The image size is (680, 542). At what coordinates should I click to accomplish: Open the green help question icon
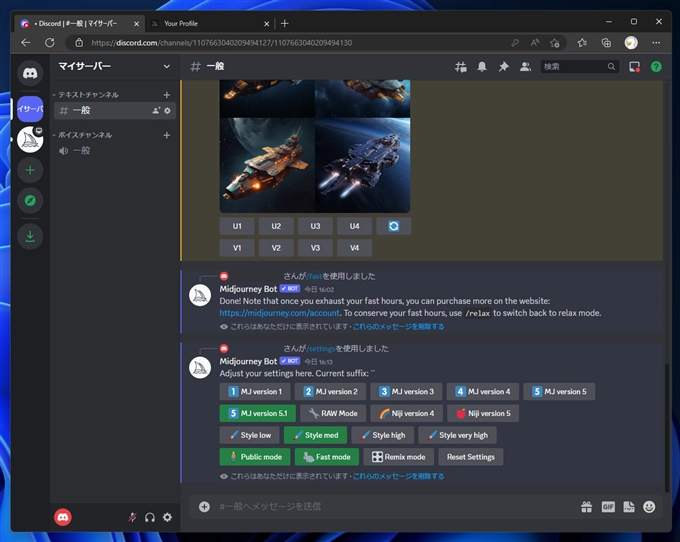(656, 67)
